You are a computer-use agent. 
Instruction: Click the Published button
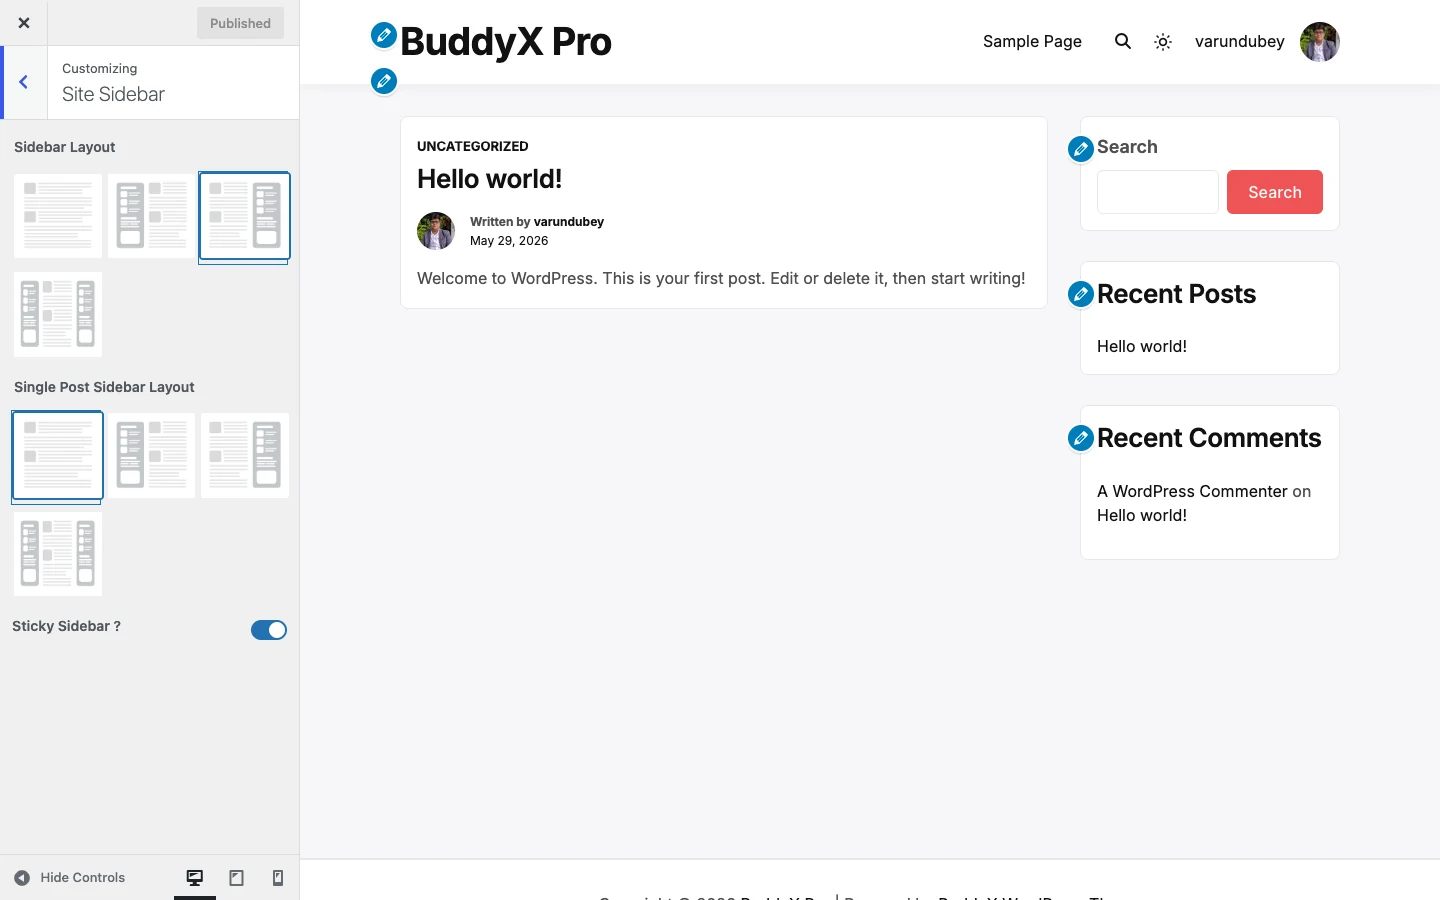(x=240, y=23)
